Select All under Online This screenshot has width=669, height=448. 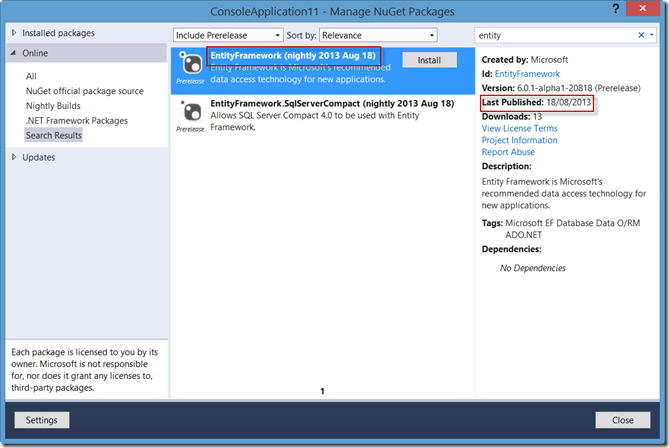pyautogui.click(x=31, y=76)
